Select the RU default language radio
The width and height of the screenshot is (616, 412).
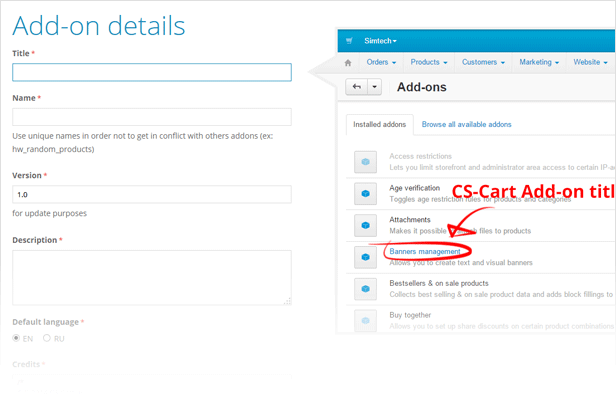46,339
